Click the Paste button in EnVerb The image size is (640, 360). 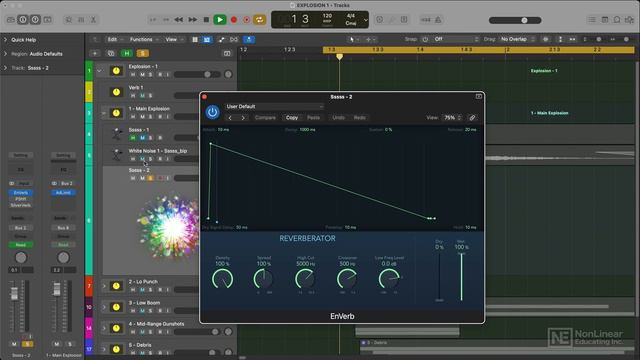[x=313, y=118]
